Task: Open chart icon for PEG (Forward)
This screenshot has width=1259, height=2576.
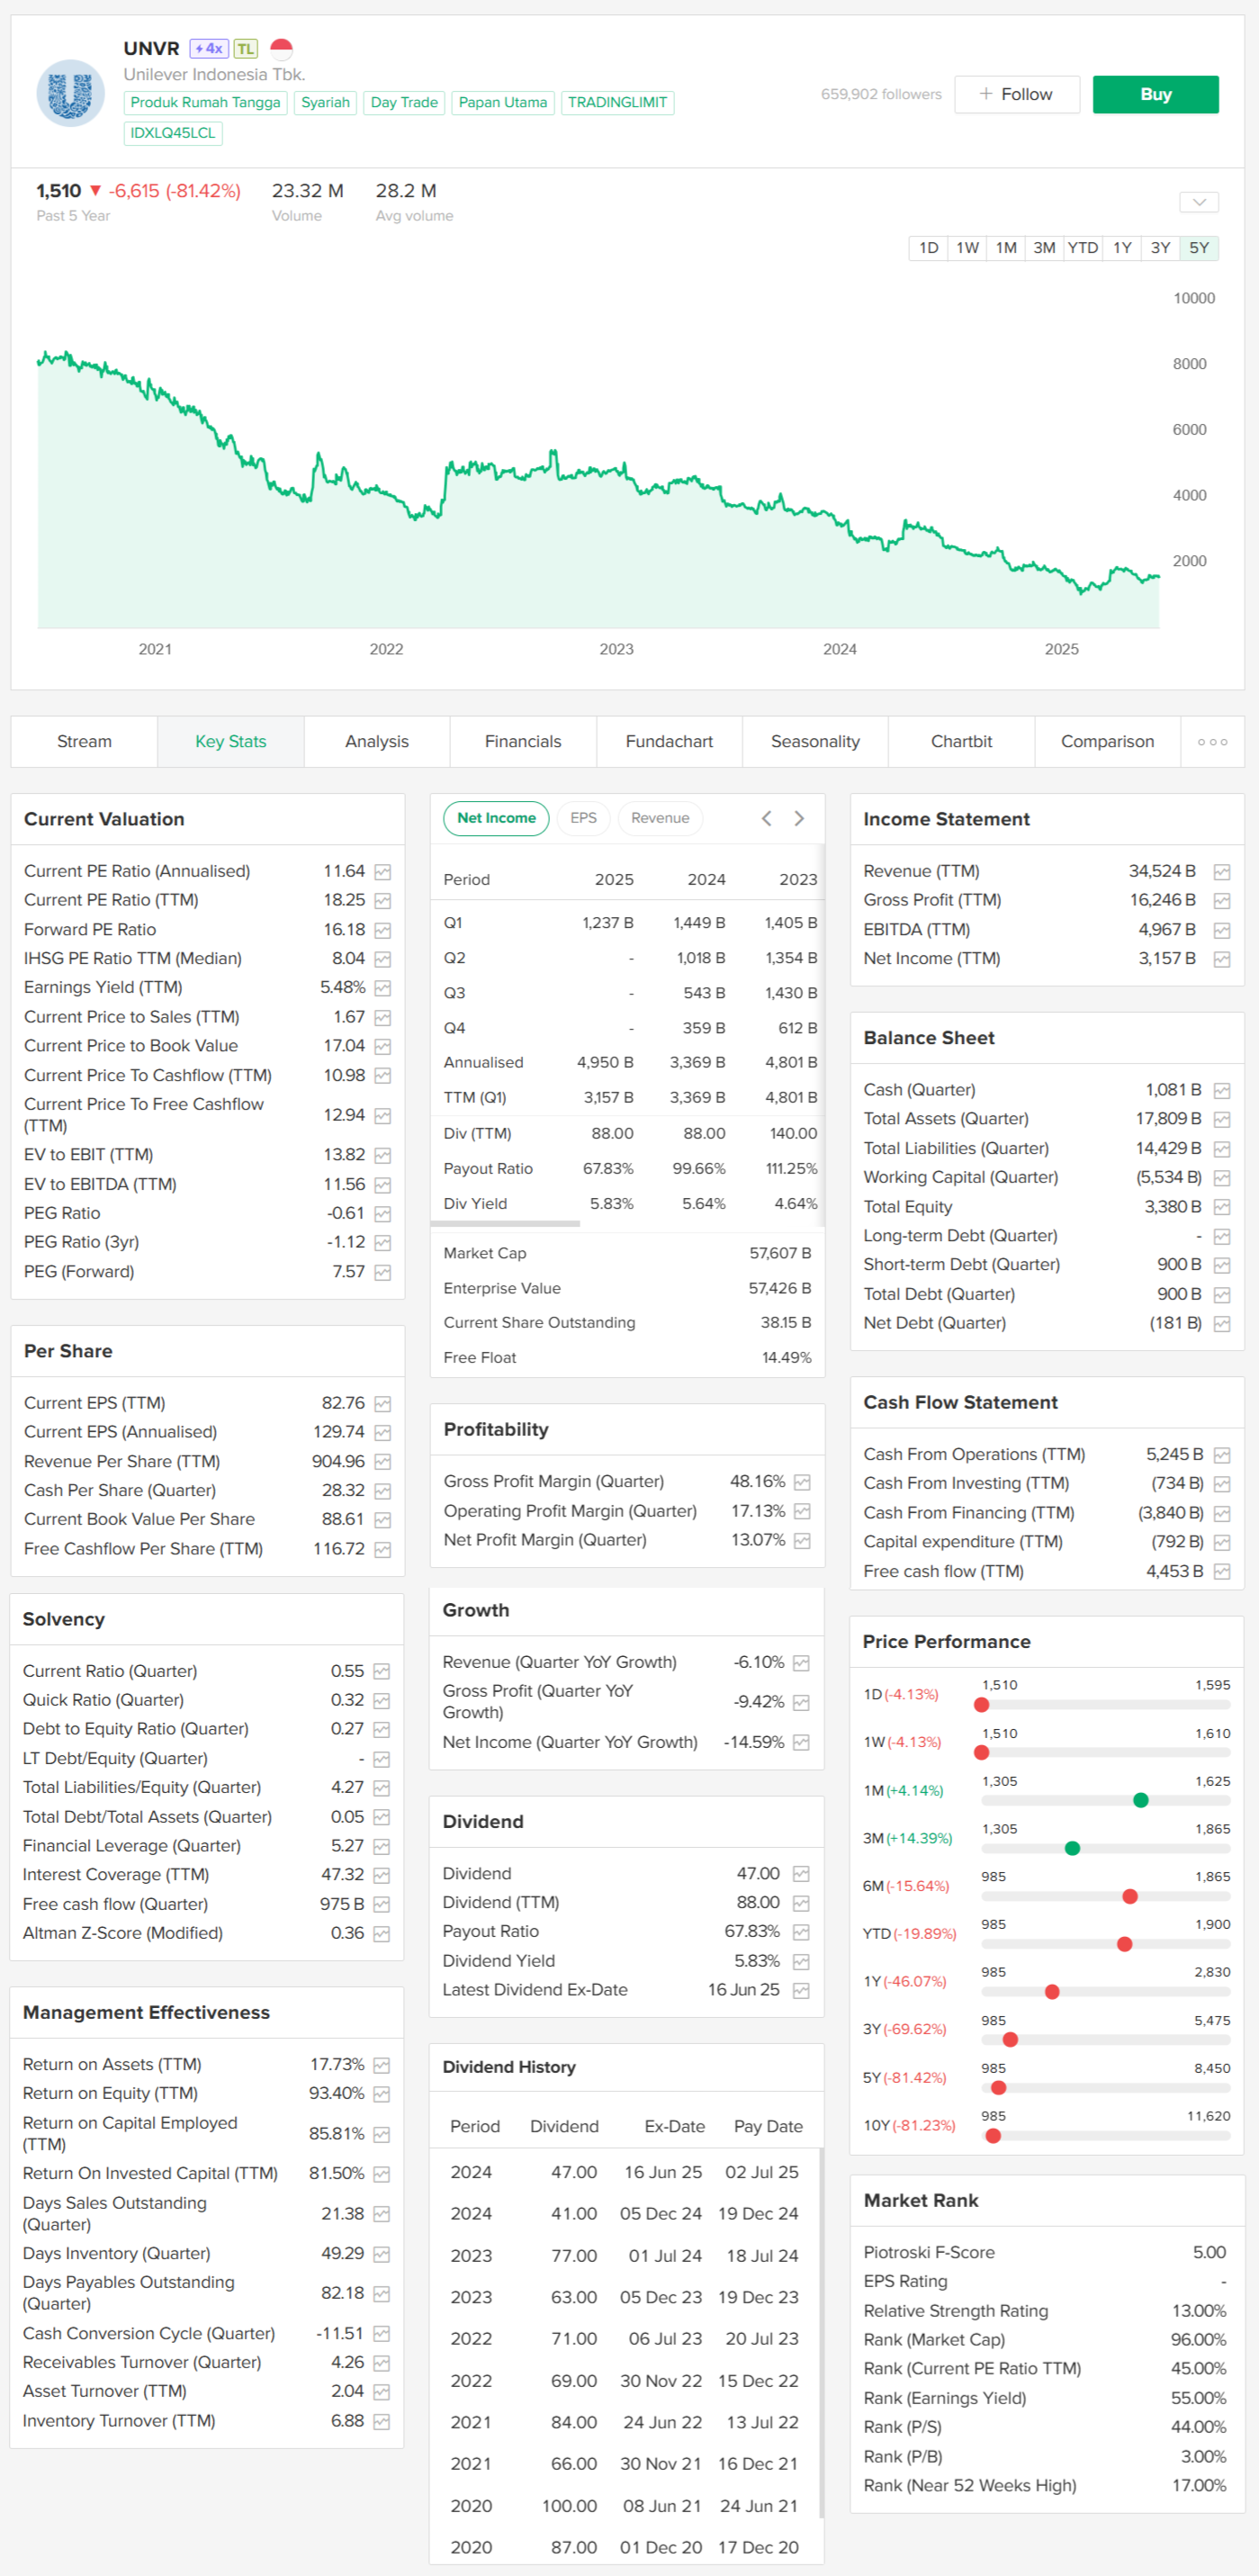Action: pyautogui.click(x=382, y=1272)
